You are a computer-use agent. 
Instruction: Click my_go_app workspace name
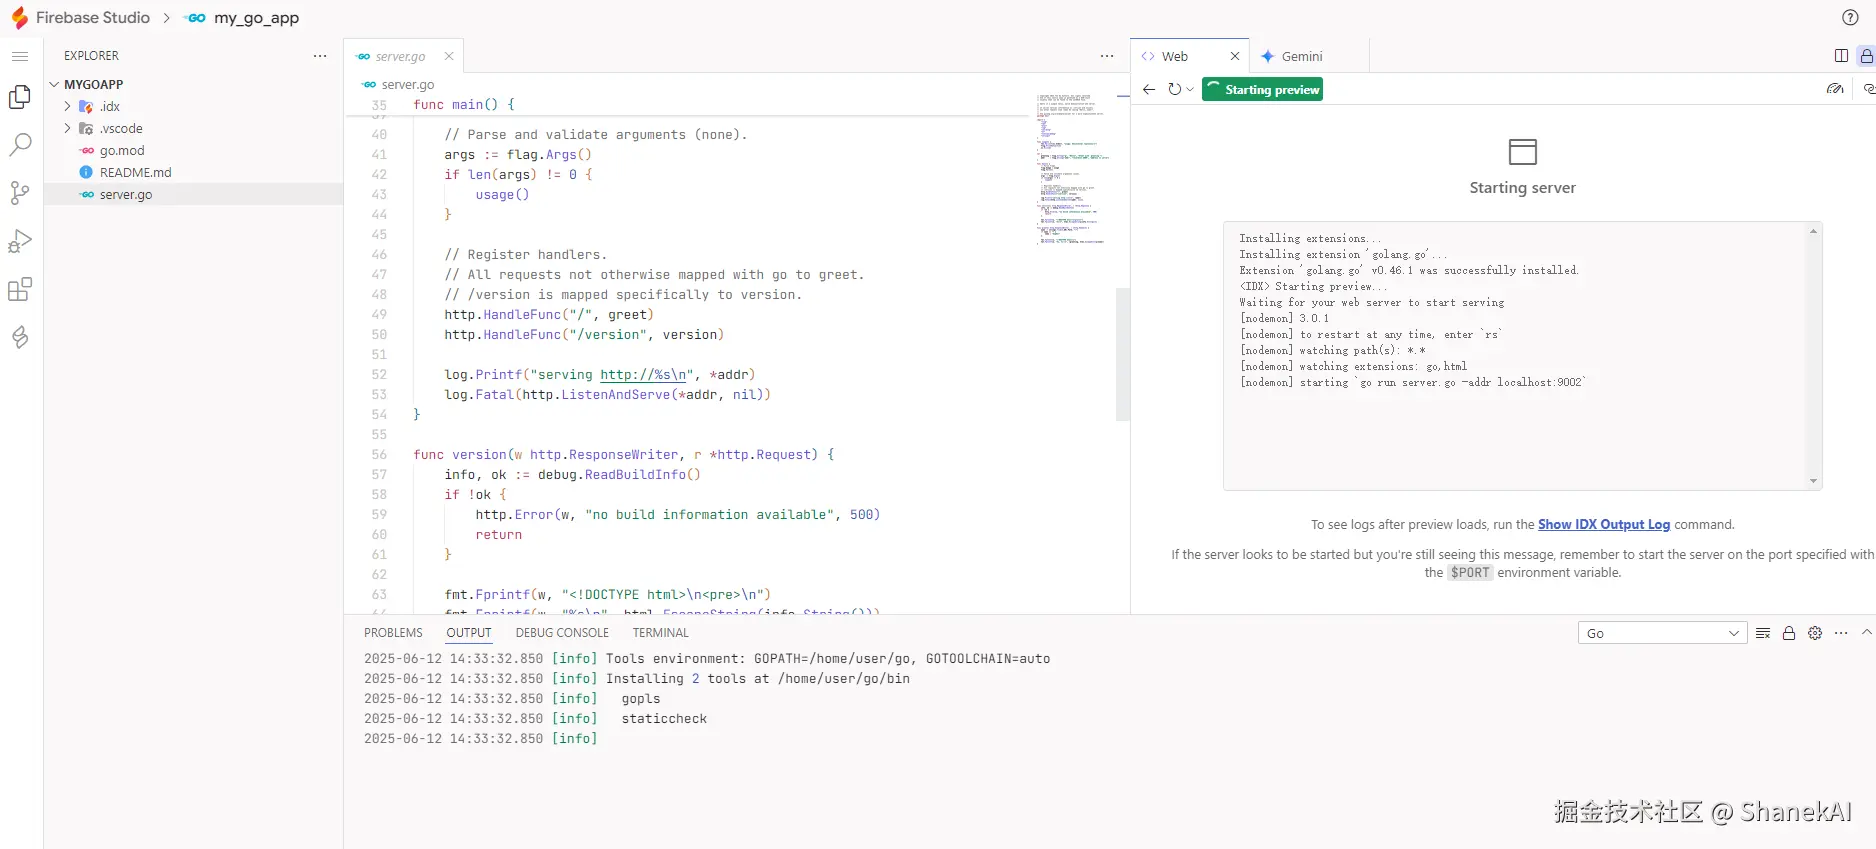256,18
